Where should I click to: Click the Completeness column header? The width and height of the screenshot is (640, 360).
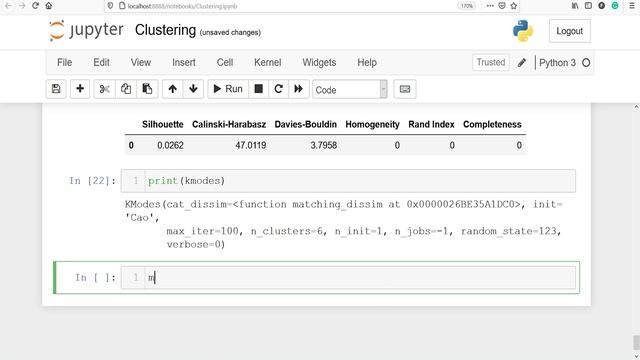point(492,124)
